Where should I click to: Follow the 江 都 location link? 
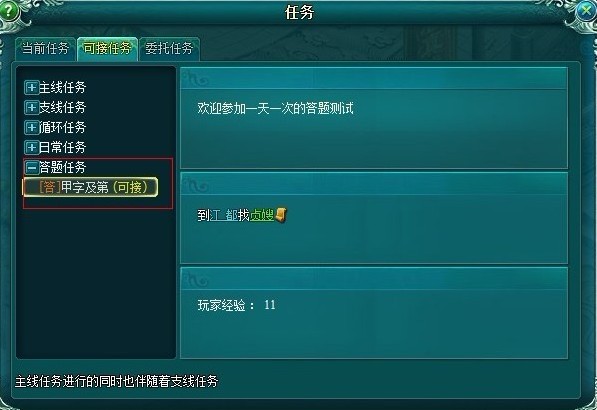coord(223,215)
